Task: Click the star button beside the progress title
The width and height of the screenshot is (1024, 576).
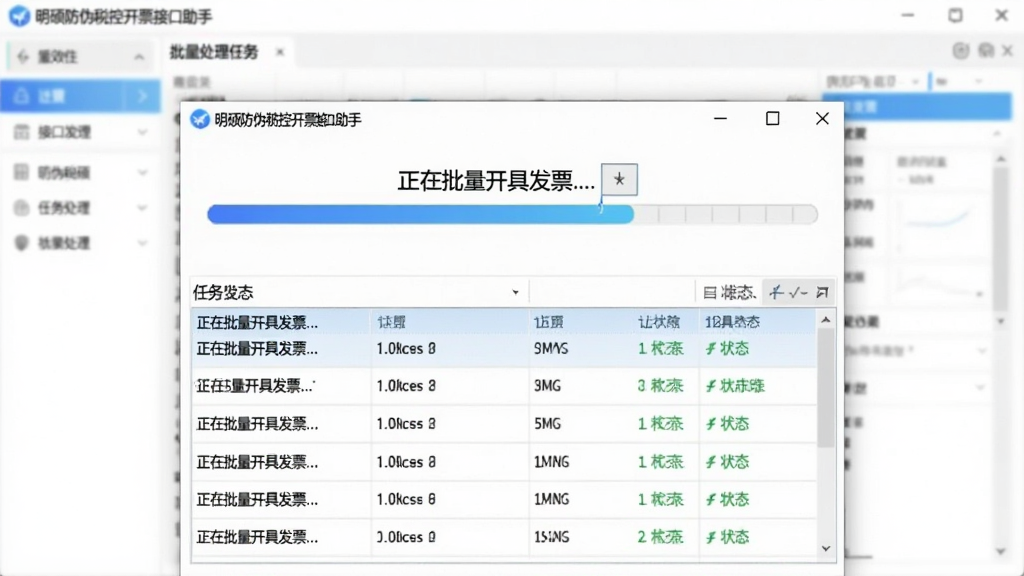Action: (x=619, y=180)
